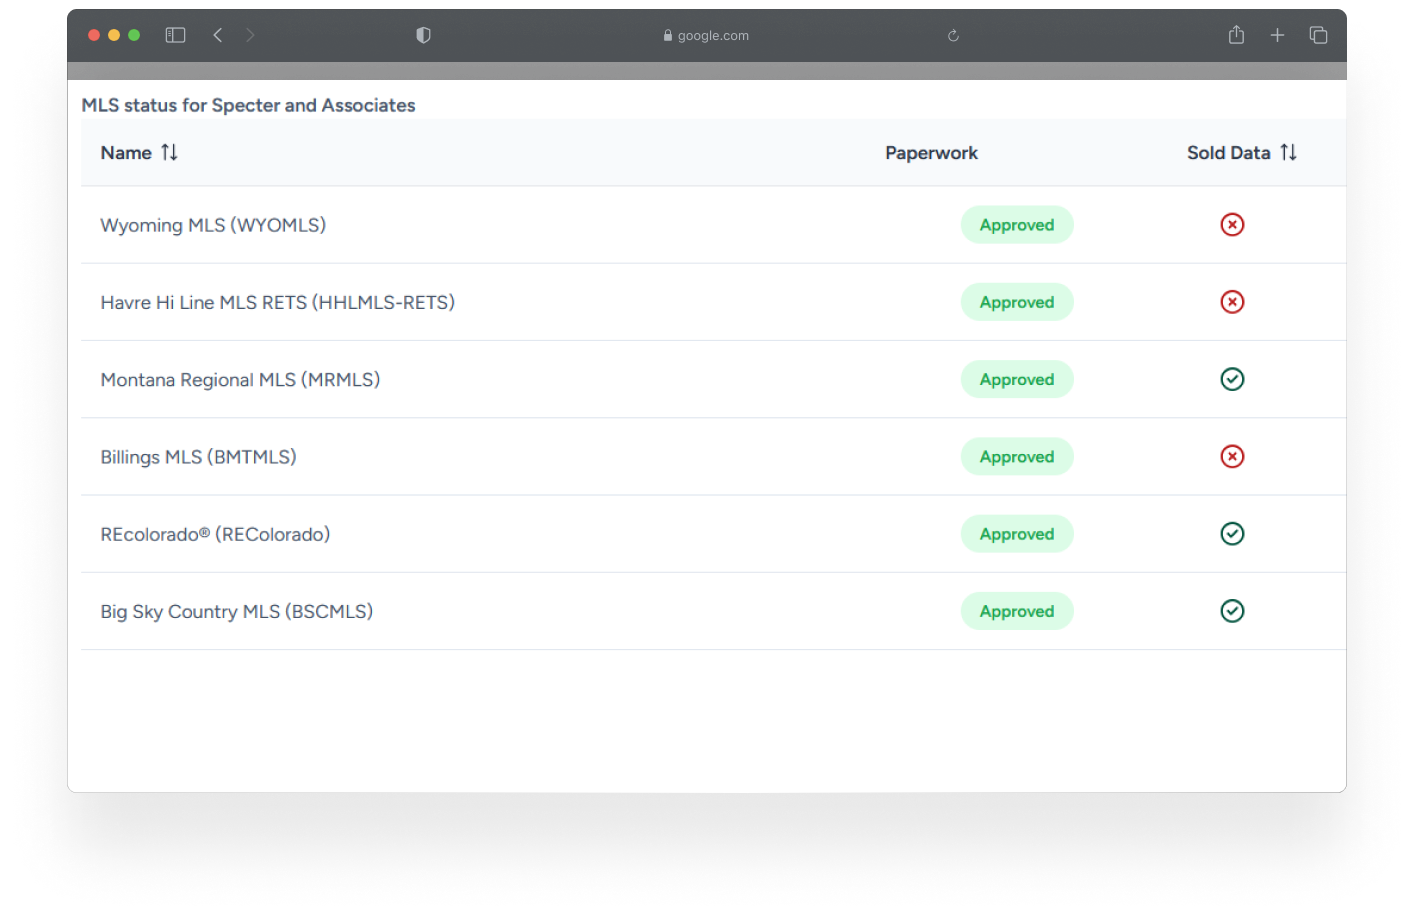Viewport: 1414px width, 918px height.
Task: Select Havre Hi Line MLS RETS (HHLMLS-RETS)
Action: 277,302
